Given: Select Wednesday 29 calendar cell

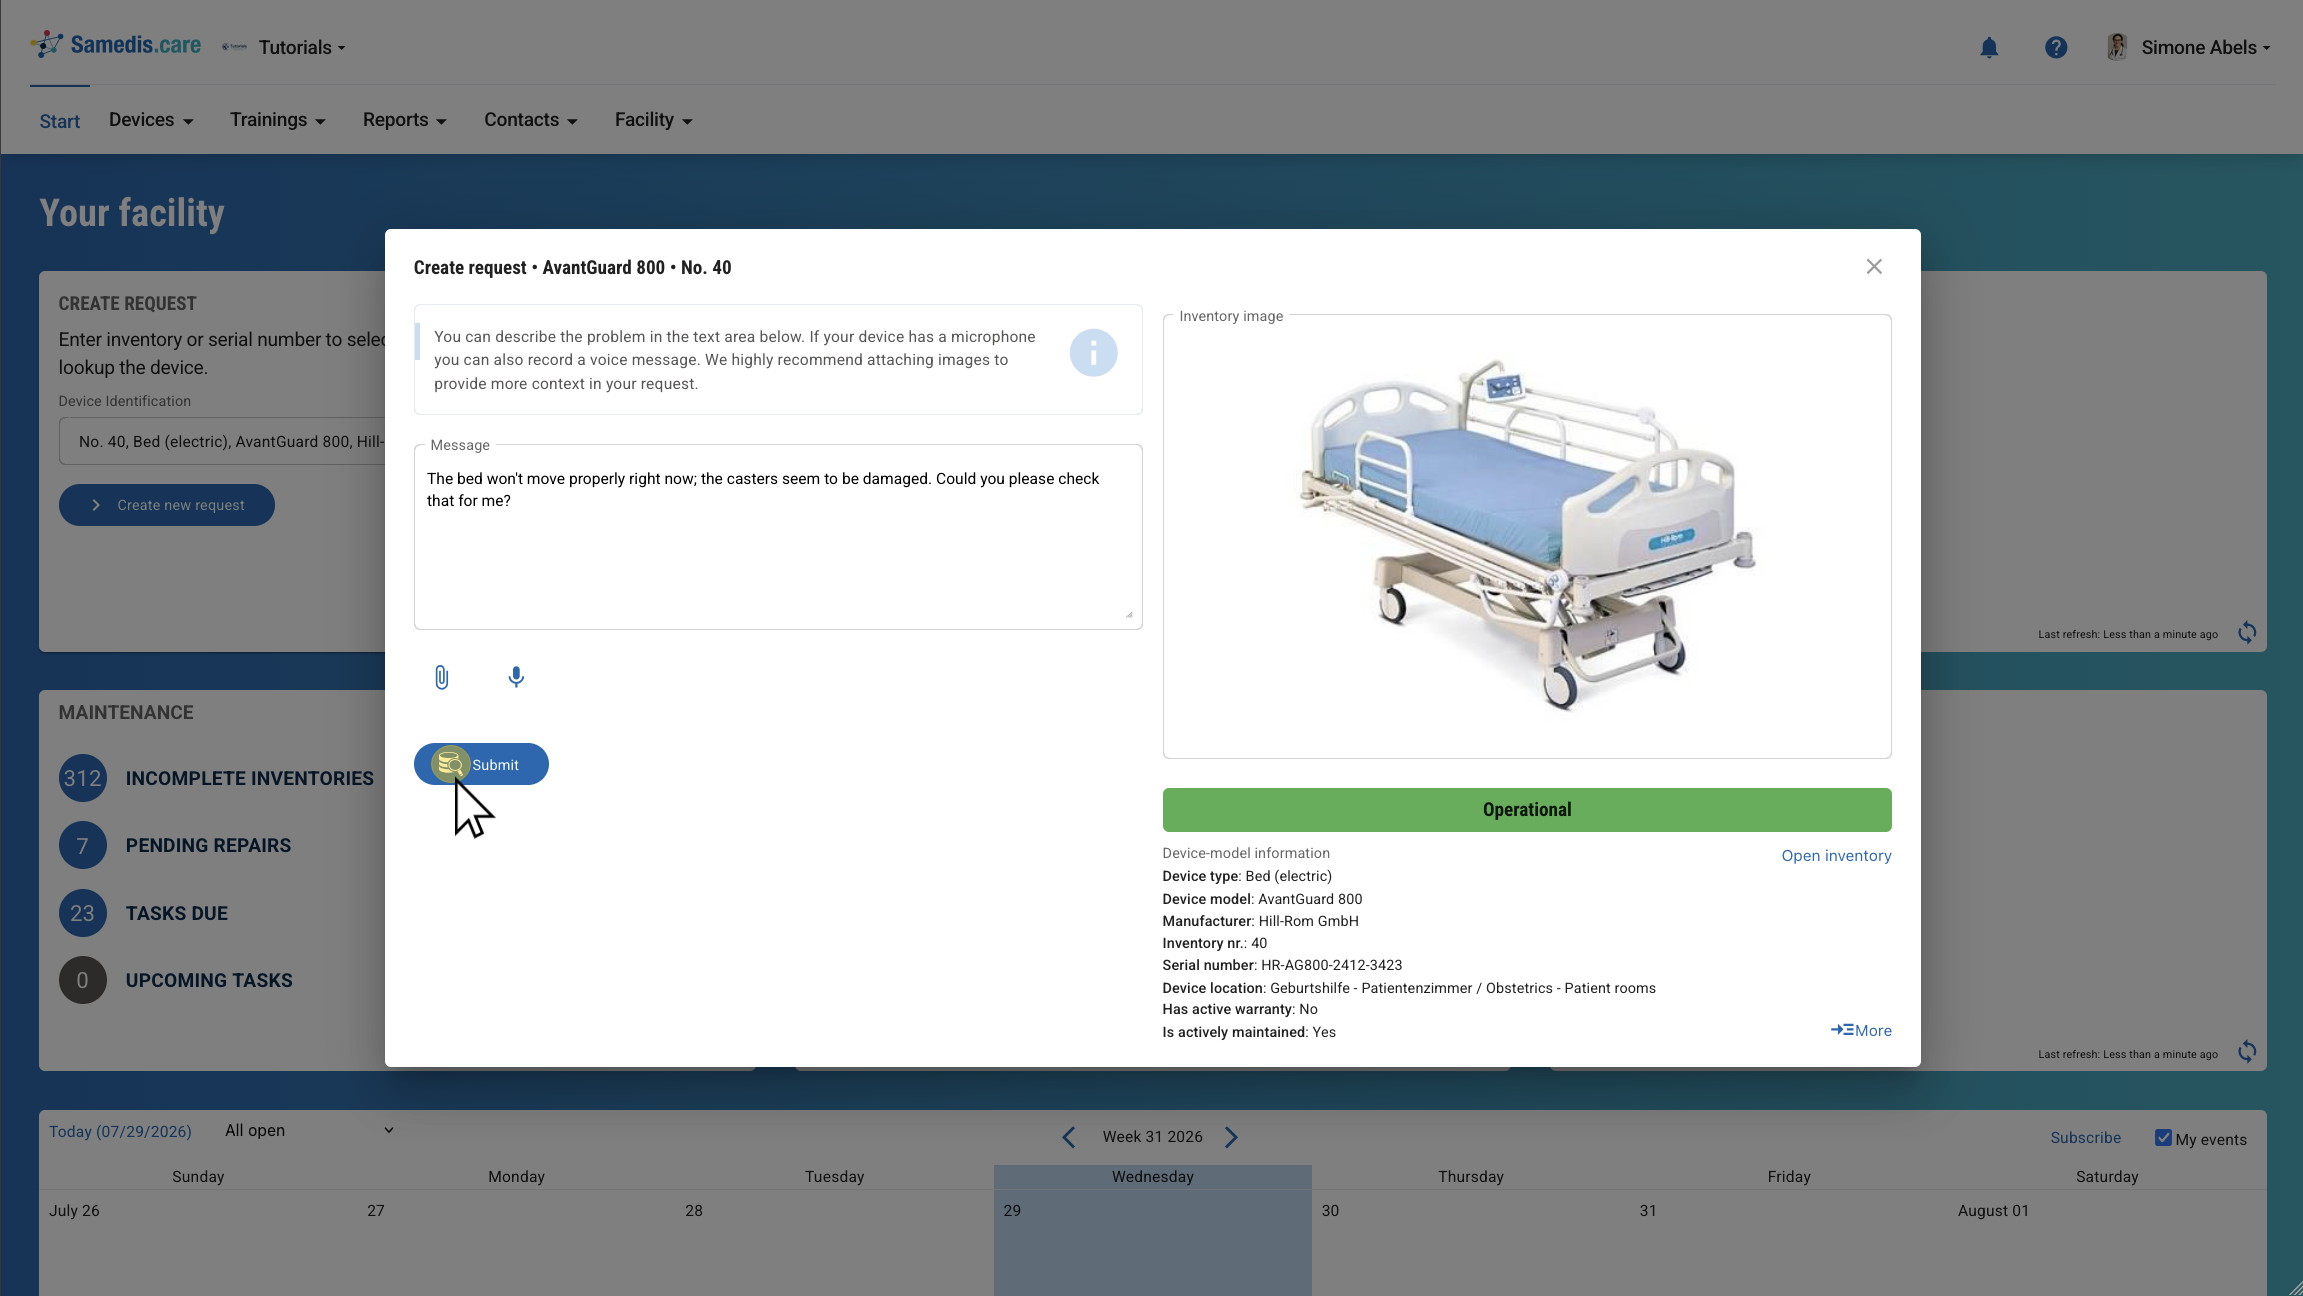Looking at the screenshot, I should [1153, 1243].
